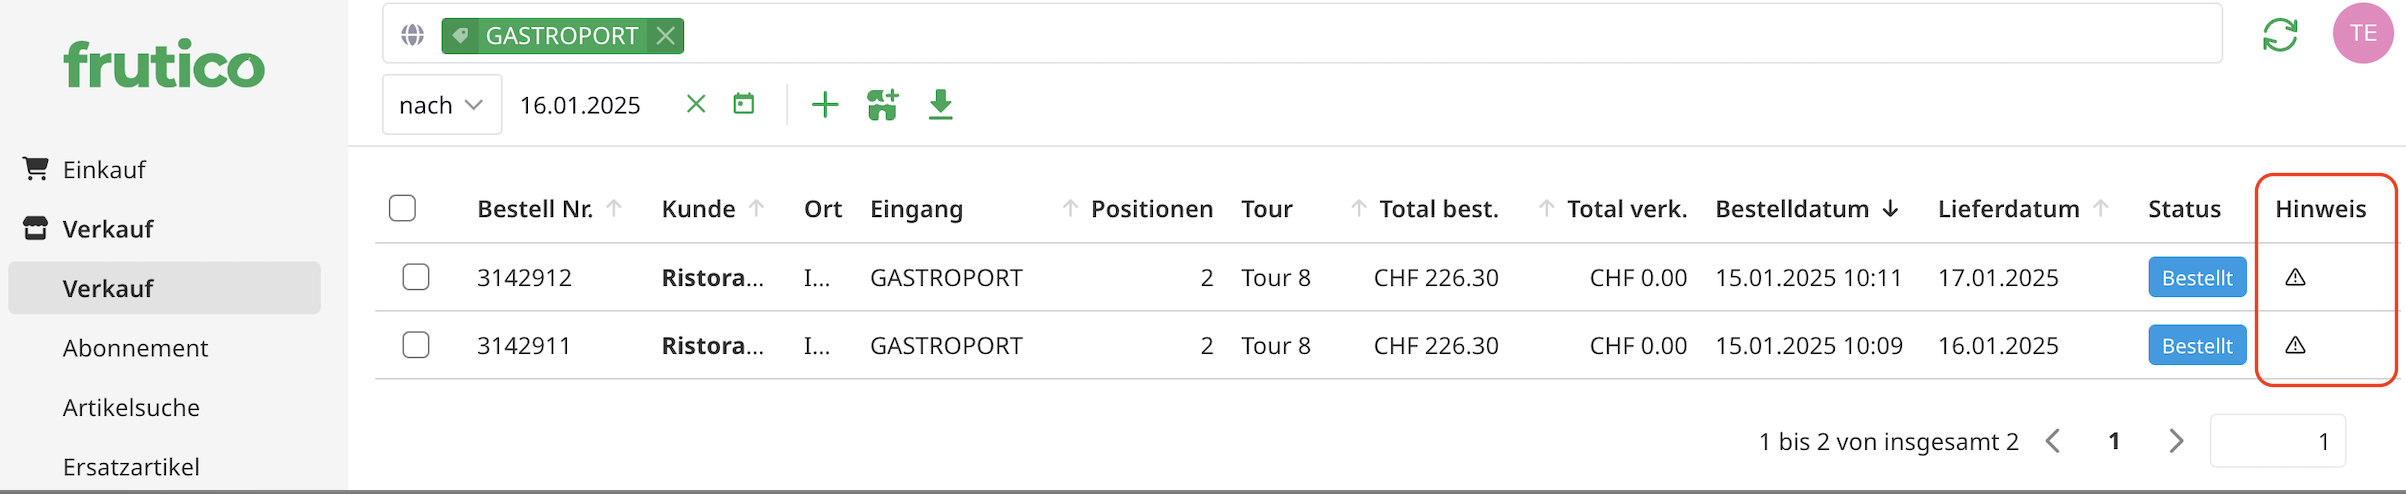Click warning icon for order 3142911
Viewport: 2406px width, 494px height.
(x=2295, y=345)
